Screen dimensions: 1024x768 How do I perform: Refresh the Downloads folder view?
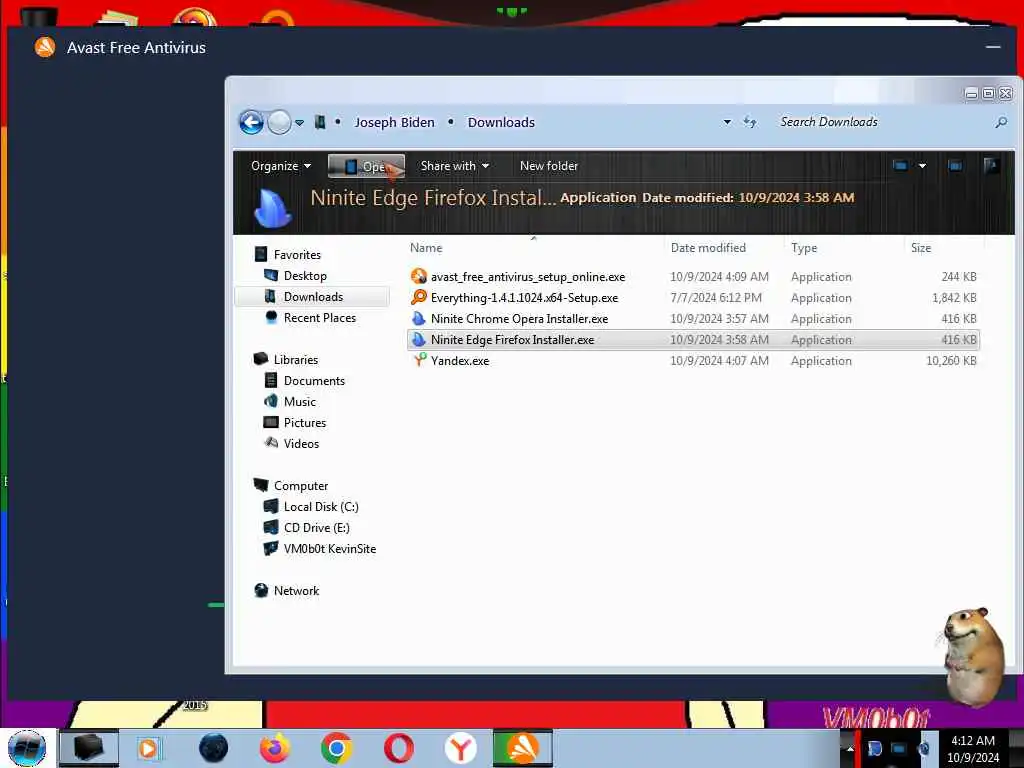[750, 122]
